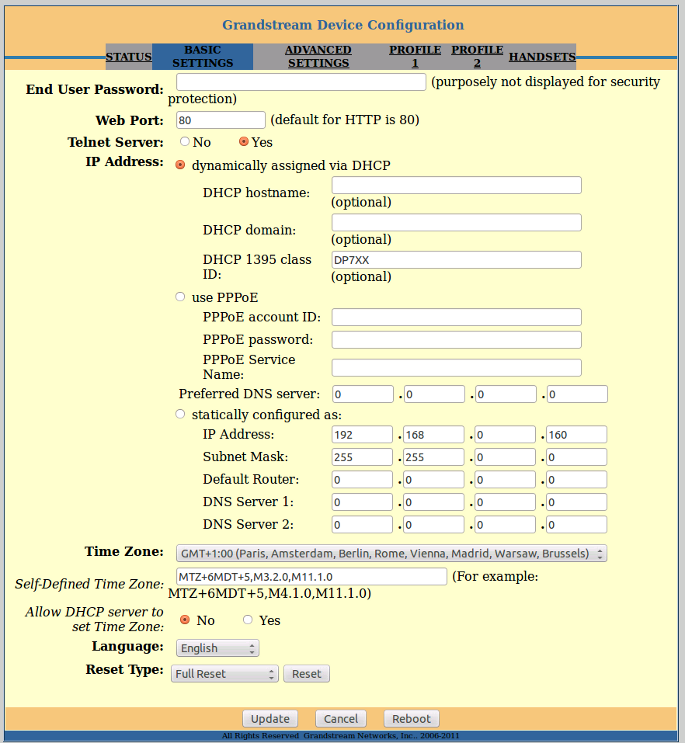Click static IP Address octet 192
The width and height of the screenshot is (685, 743).
[362, 435]
